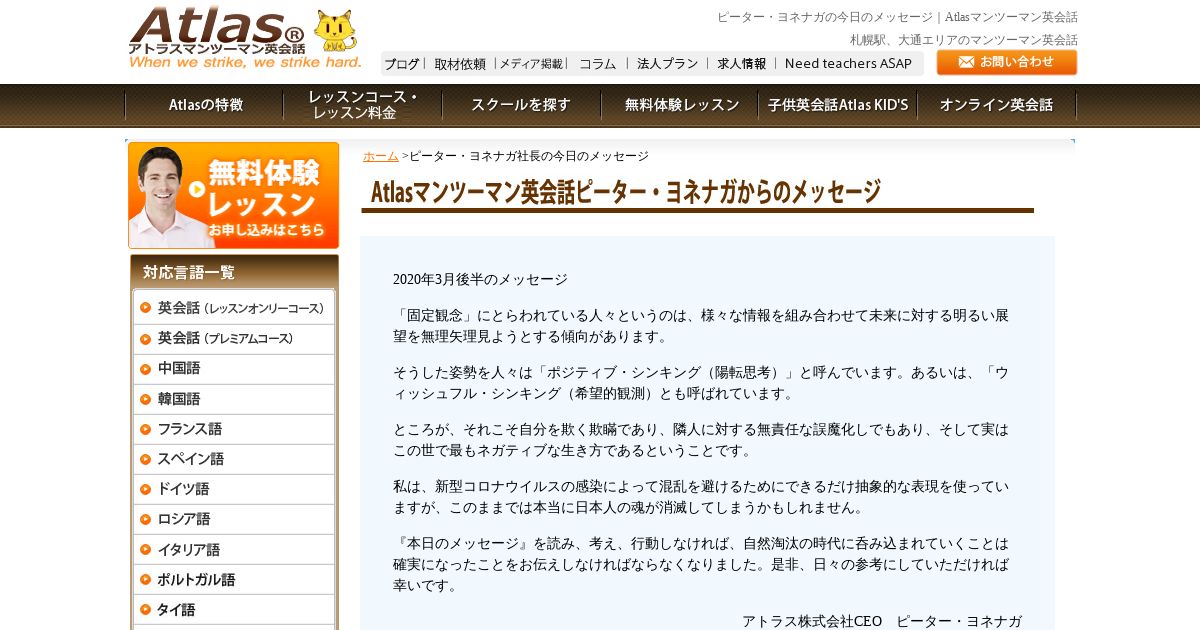The width and height of the screenshot is (1200, 630).
Task: Click the ホーム breadcrumb link
Action: (x=380, y=156)
